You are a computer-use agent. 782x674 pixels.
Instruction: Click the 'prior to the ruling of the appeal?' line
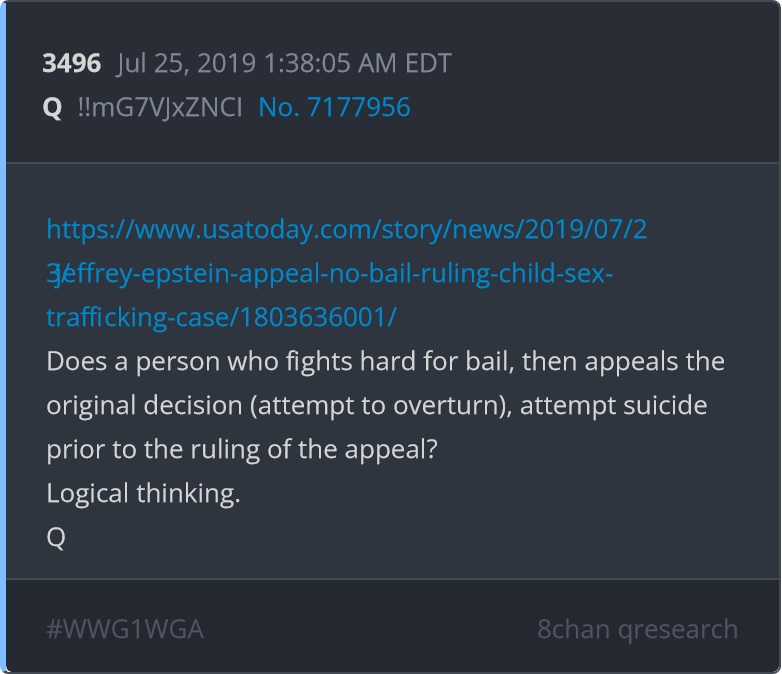click(241, 449)
